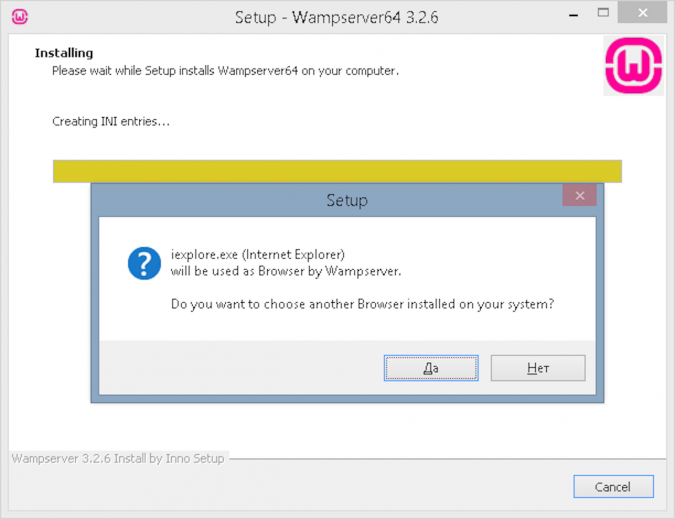Image resolution: width=675 pixels, height=519 pixels.
Task: Close the Setup dialog with the red X
Action: pyautogui.click(x=579, y=195)
